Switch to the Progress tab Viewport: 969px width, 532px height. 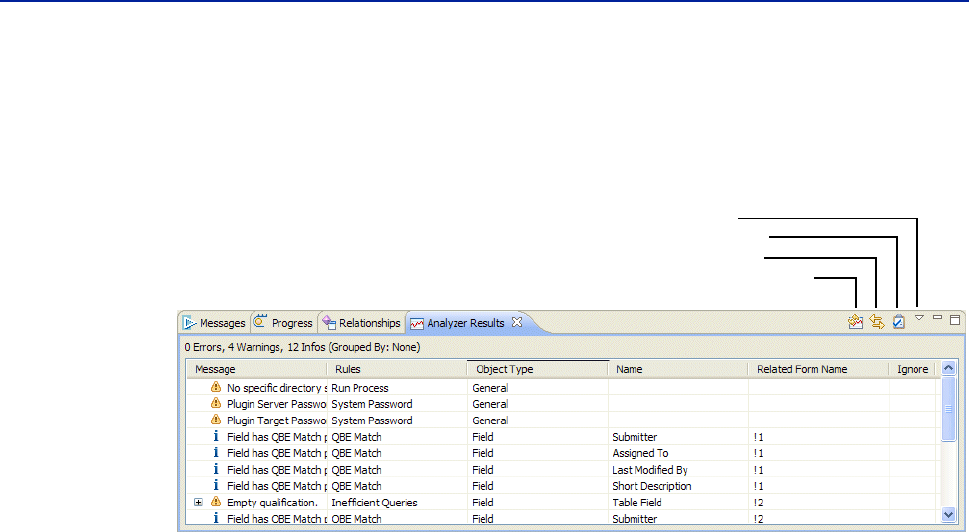(284, 323)
